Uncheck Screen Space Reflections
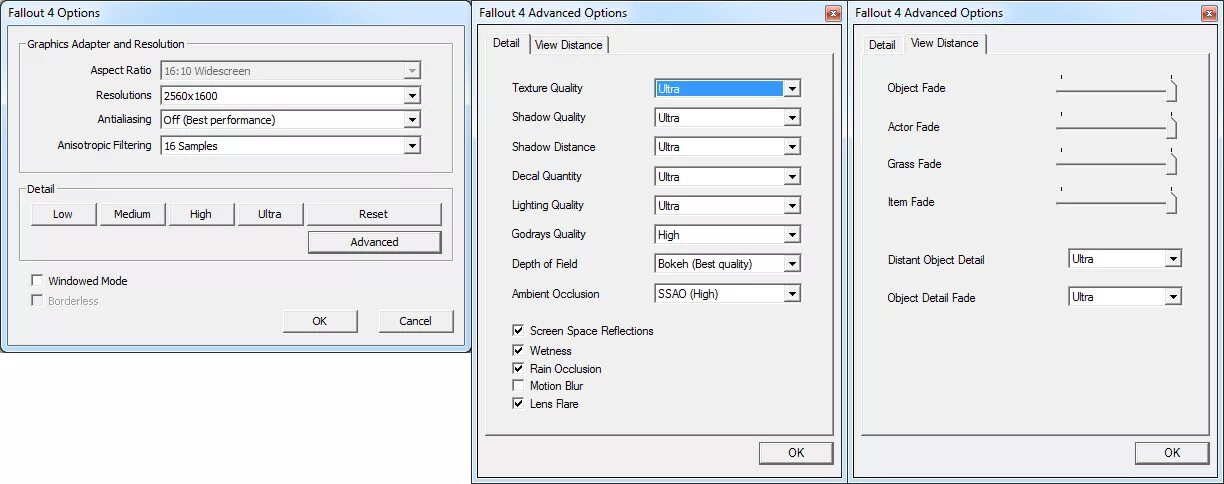The image size is (1224, 484). click(x=518, y=330)
